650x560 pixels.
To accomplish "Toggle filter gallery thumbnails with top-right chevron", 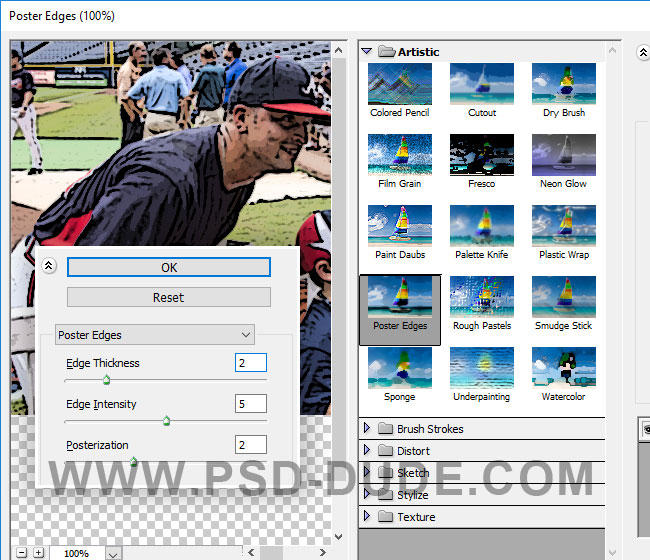I will 643,53.
